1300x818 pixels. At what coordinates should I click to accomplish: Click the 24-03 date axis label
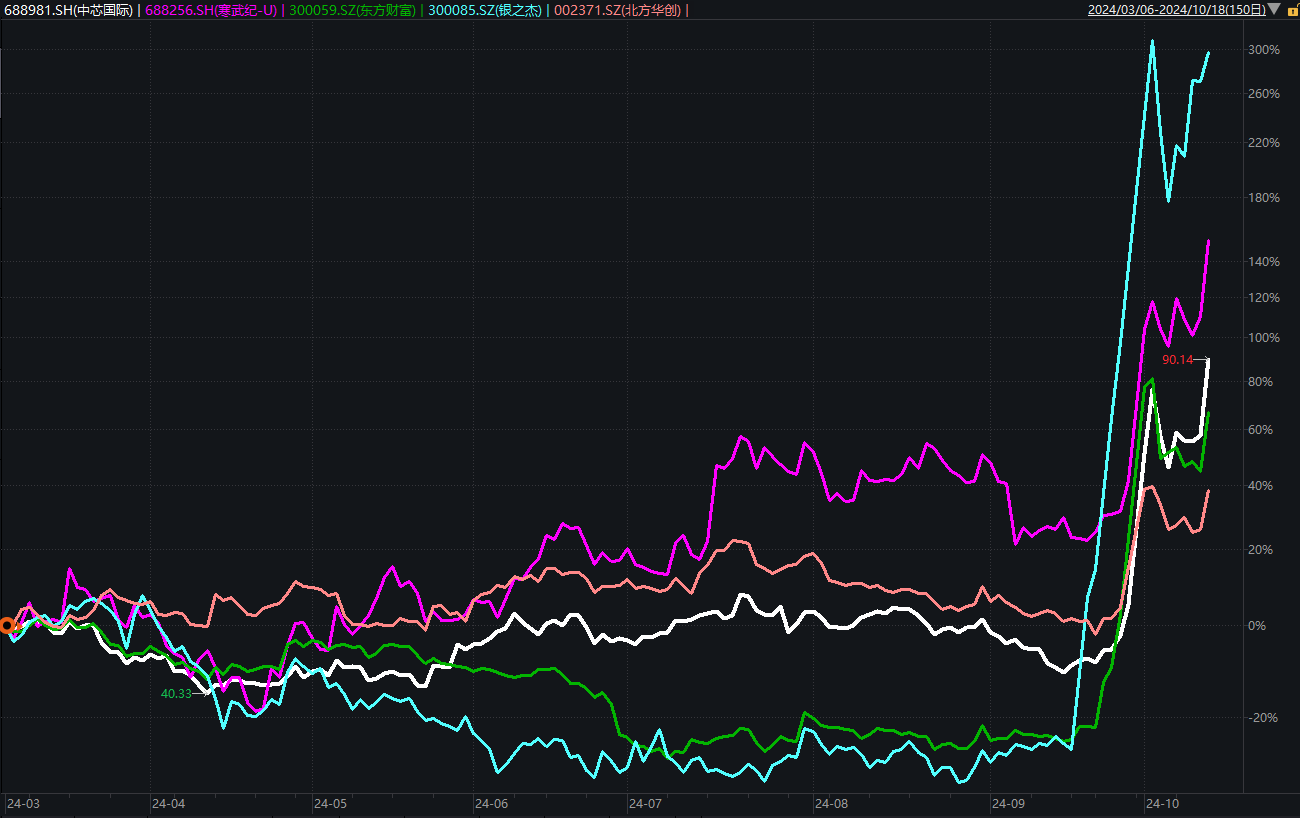coord(23,803)
